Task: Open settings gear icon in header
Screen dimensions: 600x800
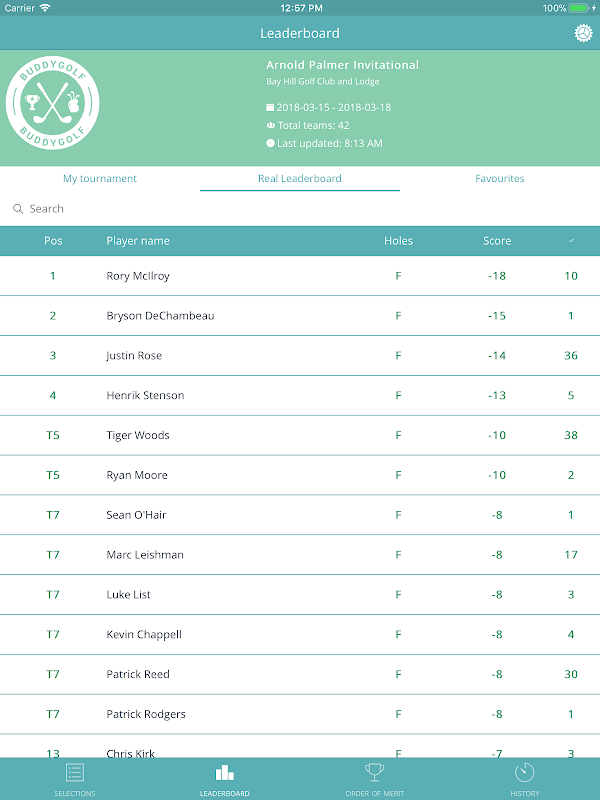Action: 583,33
